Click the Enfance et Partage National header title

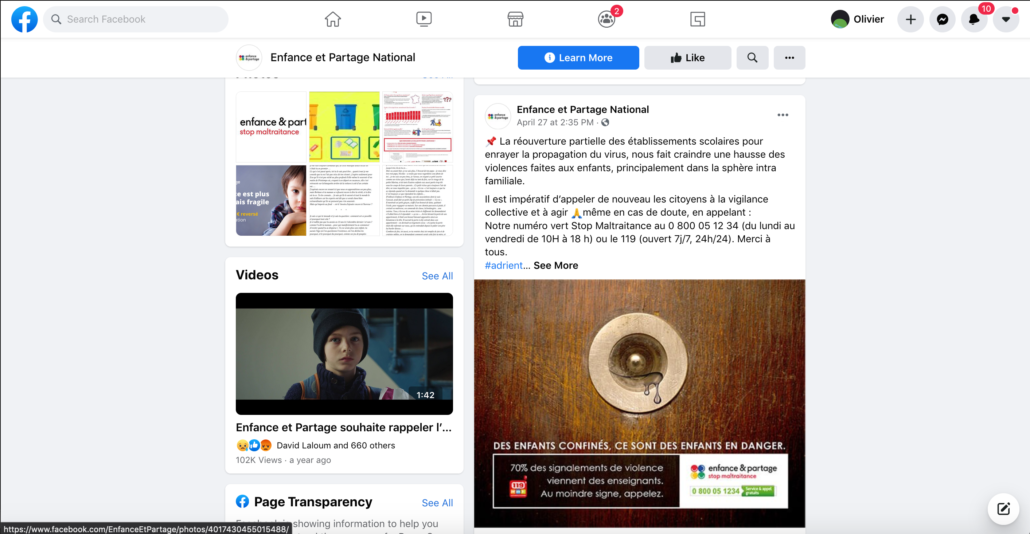click(343, 58)
